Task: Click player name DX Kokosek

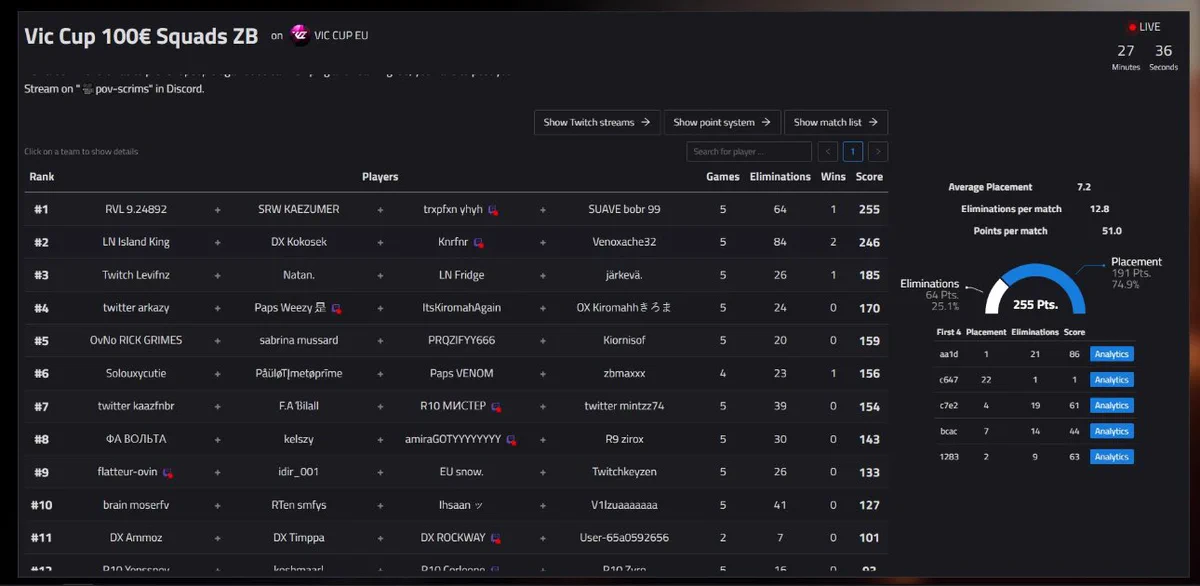Action: point(298,242)
